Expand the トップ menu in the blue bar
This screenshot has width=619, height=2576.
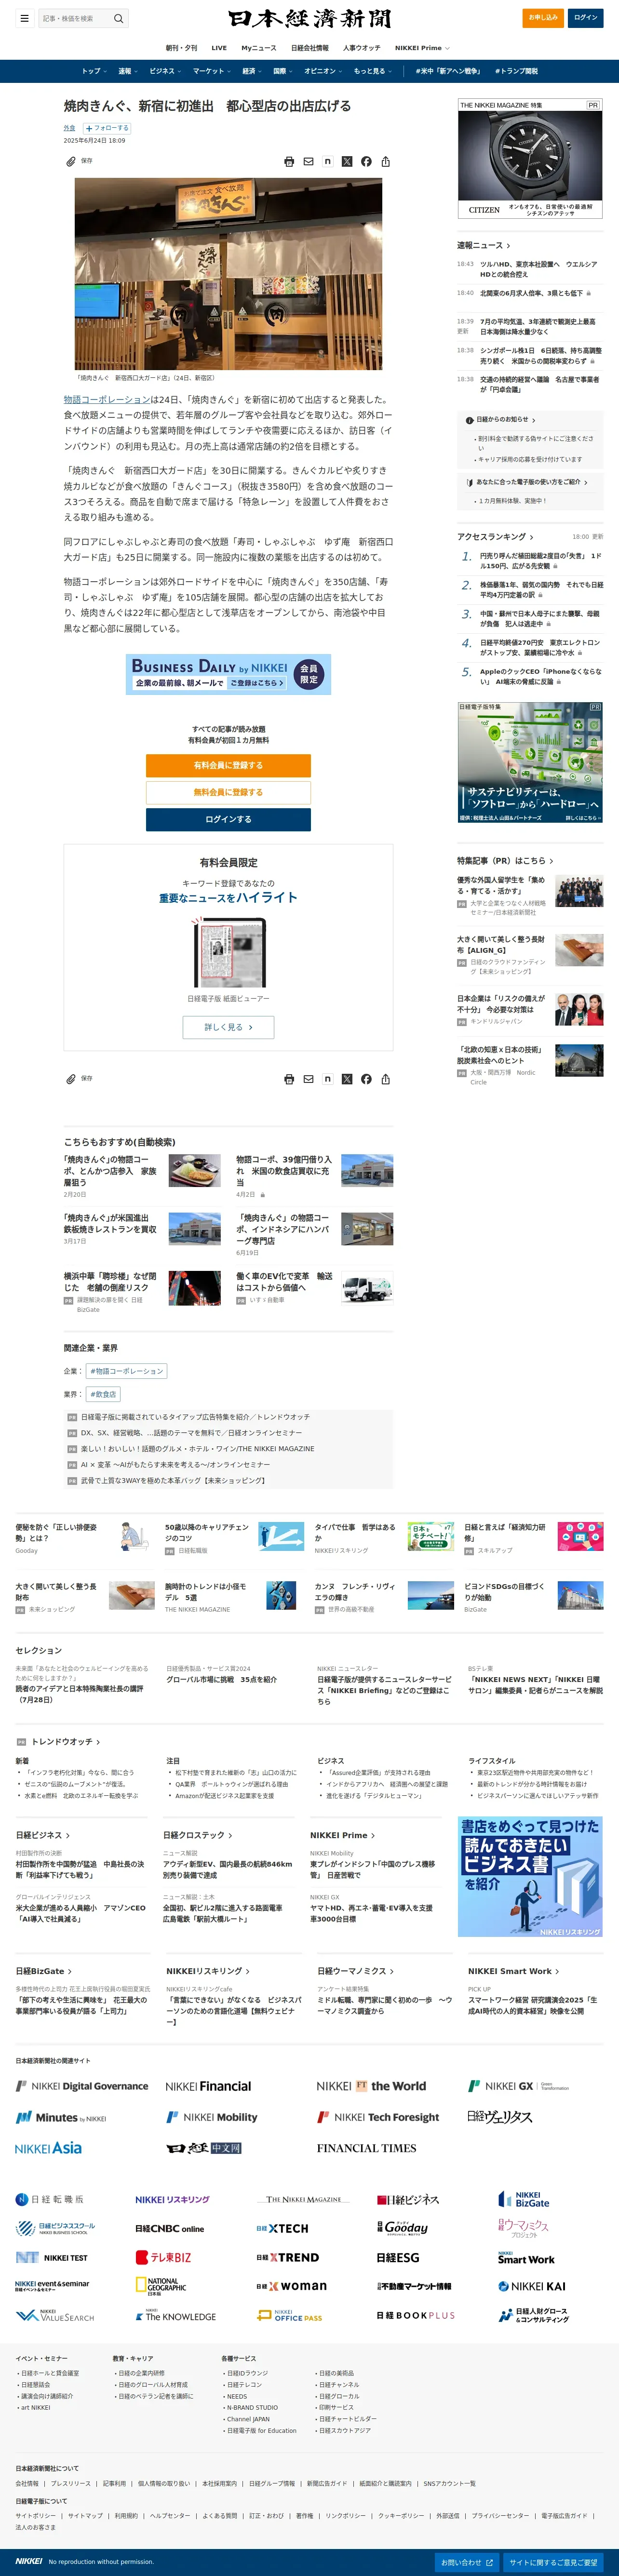[95, 71]
